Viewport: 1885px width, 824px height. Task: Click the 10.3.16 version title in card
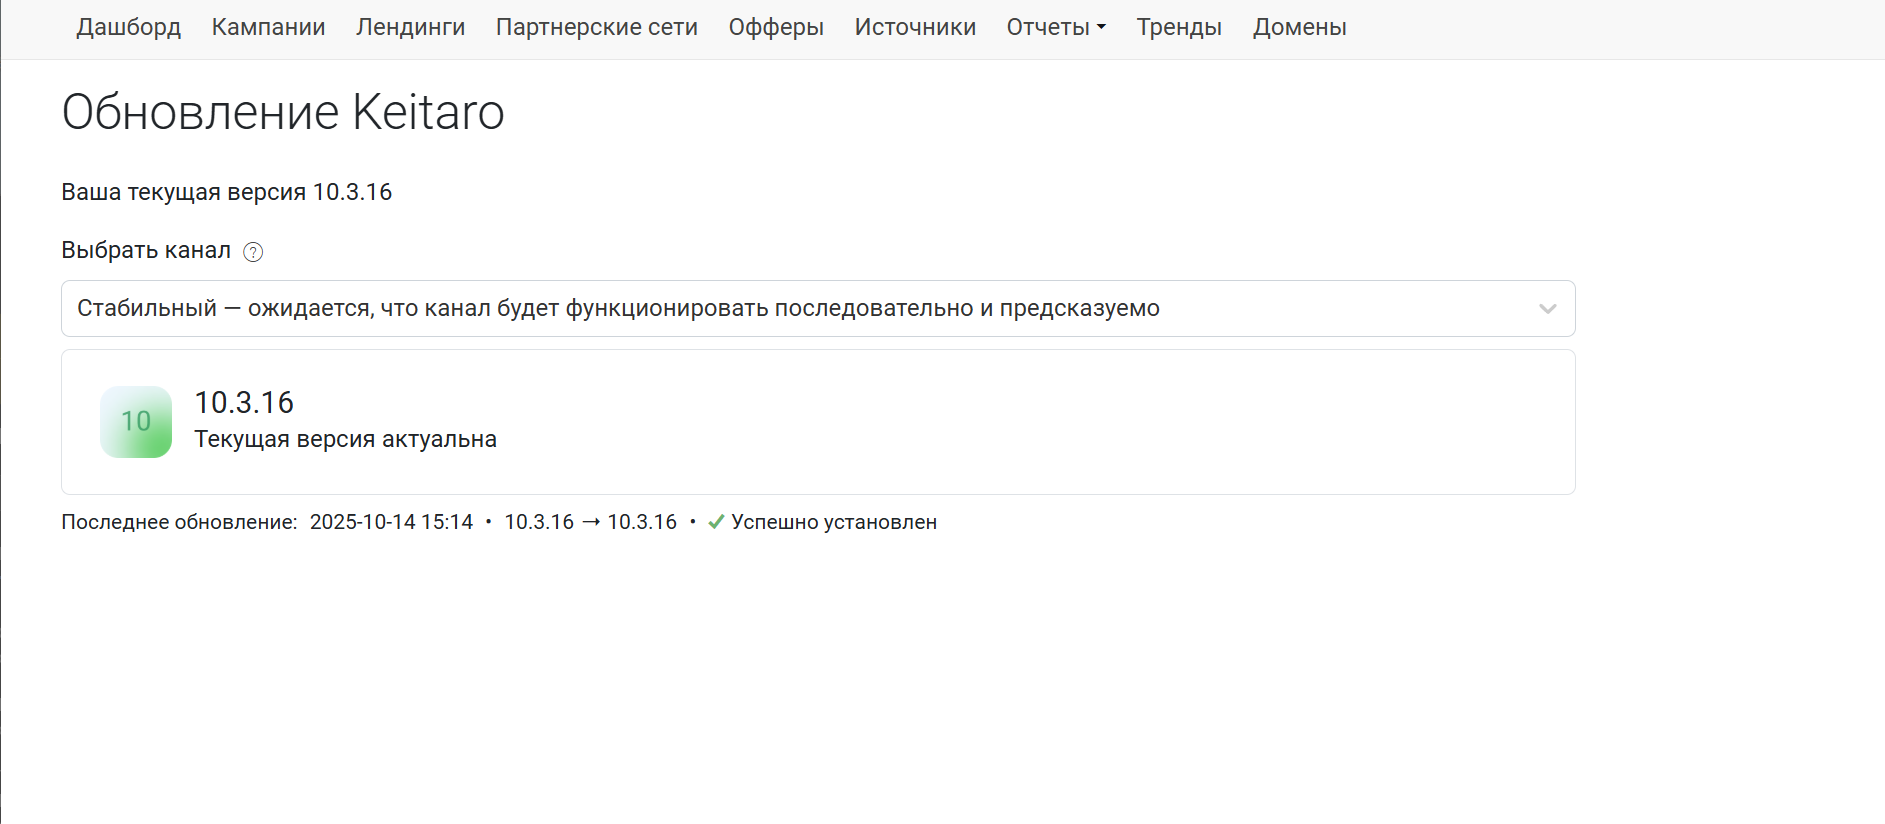tap(244, 402)
